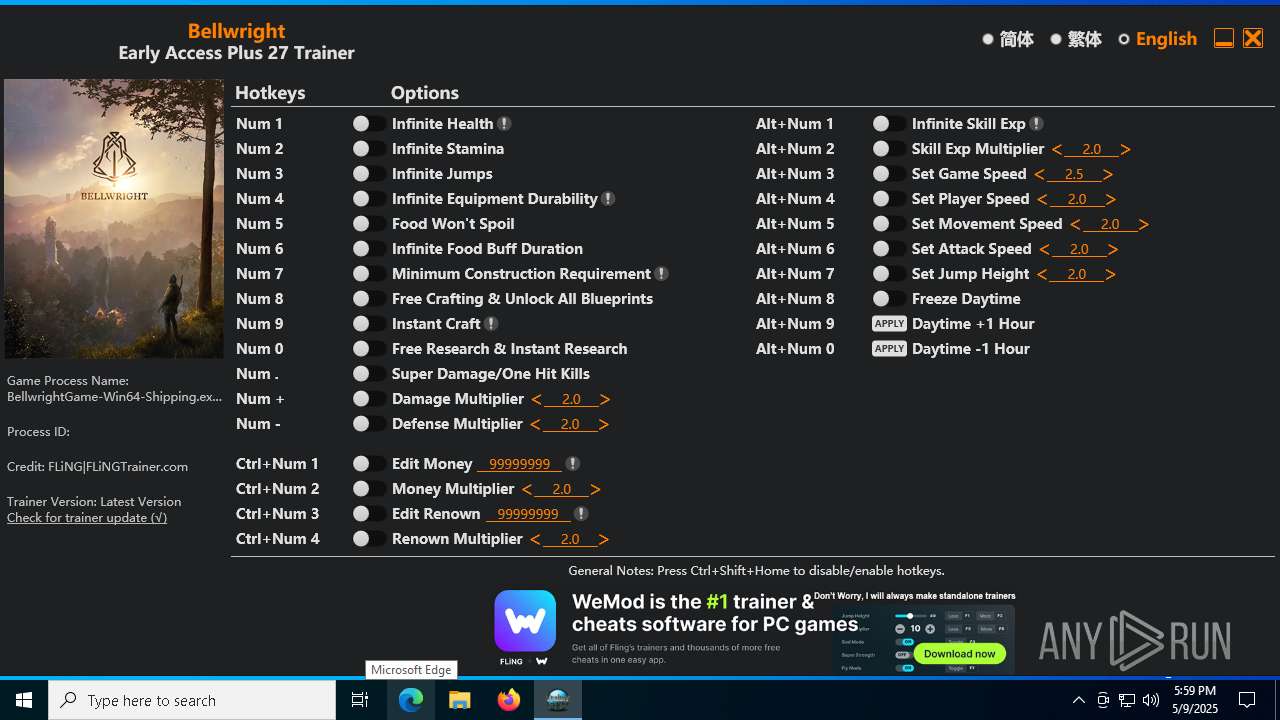Enable Food Won't Spoil
This screenshot has height=720, width=1280.
369,224
